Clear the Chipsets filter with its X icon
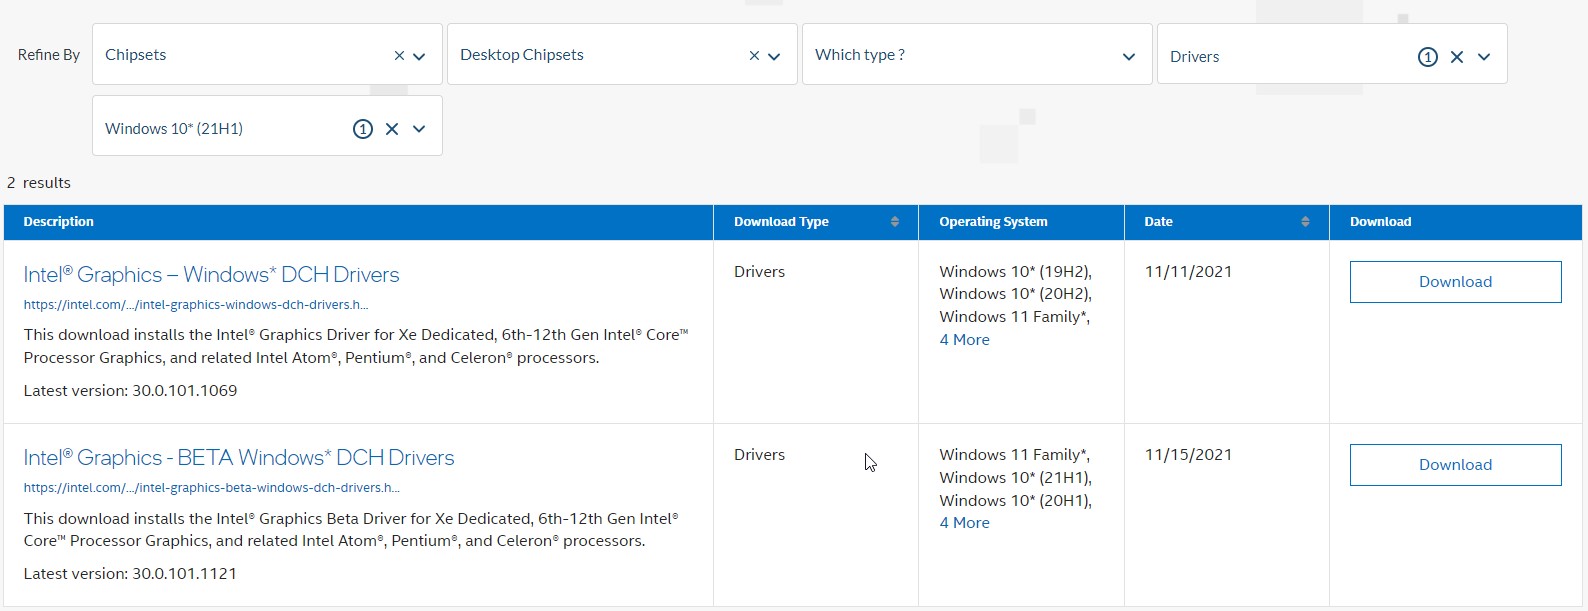The height and width of the screenshot is (611, 1588). coord(399,56)
